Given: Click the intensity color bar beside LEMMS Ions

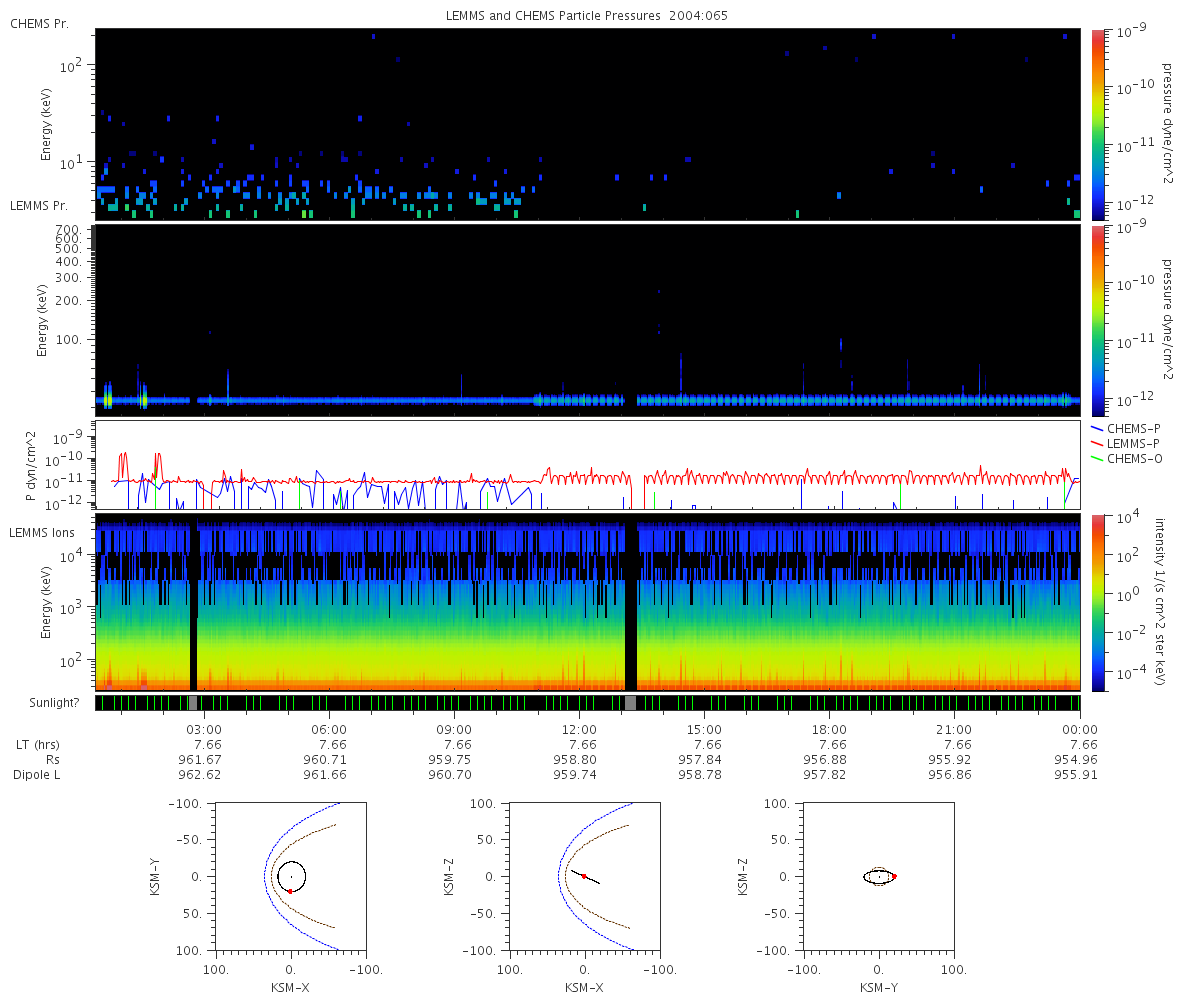Looking at the screenshot, I should [1098, 603].
